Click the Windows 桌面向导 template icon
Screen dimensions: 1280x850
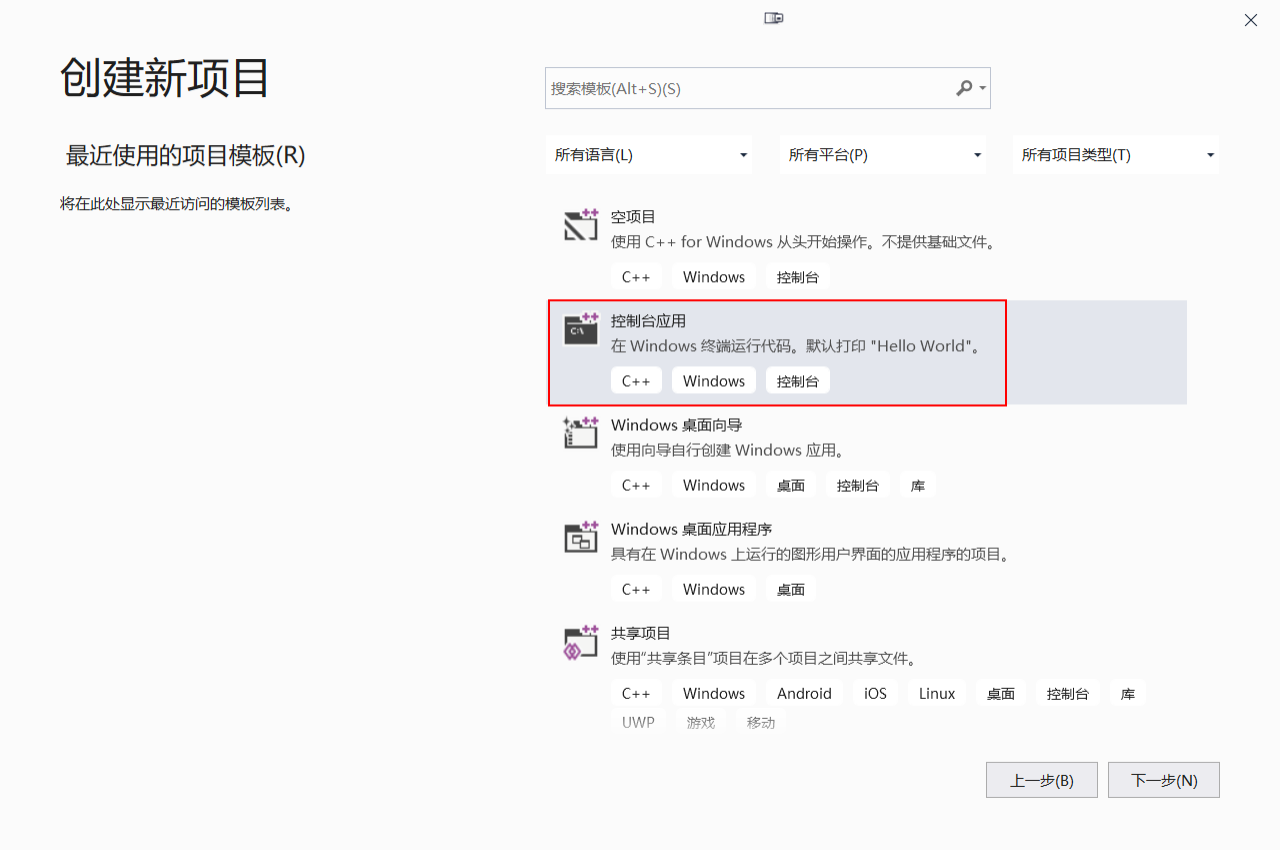click(581, 433)
